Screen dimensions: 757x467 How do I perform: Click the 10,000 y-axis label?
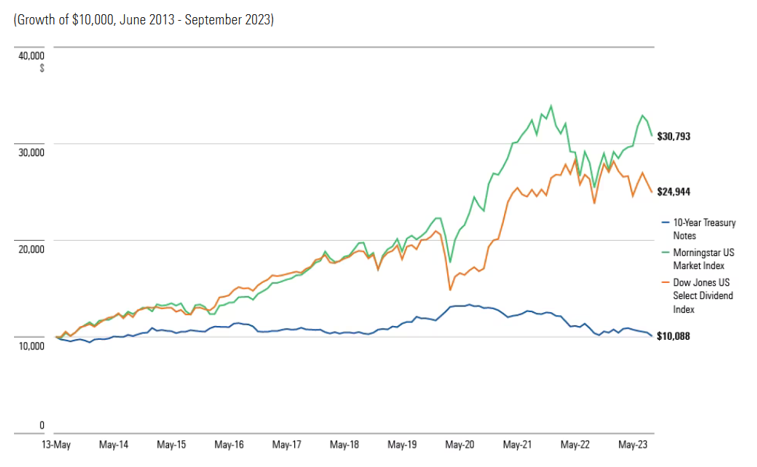34,345
